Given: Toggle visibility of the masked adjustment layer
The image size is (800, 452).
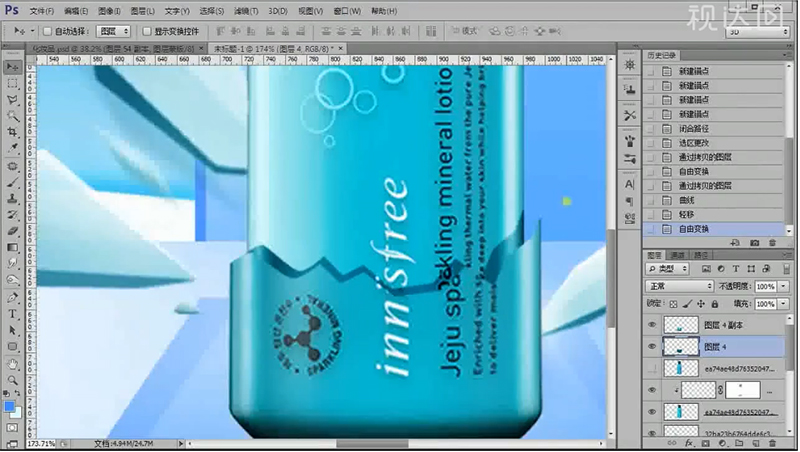Looking at the screenshot, I should 652,390.
